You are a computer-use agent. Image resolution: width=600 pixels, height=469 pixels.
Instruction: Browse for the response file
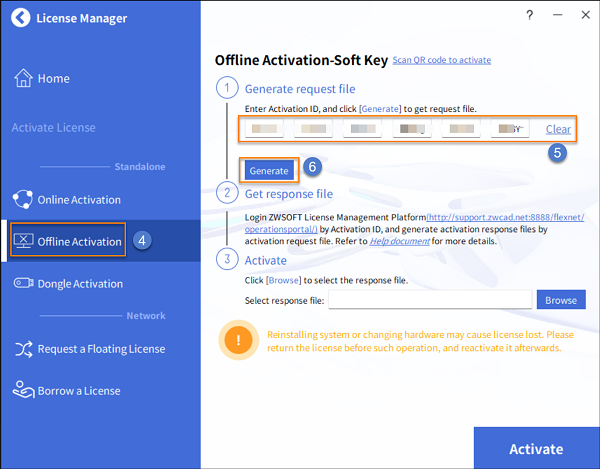[x=561, y=300]
